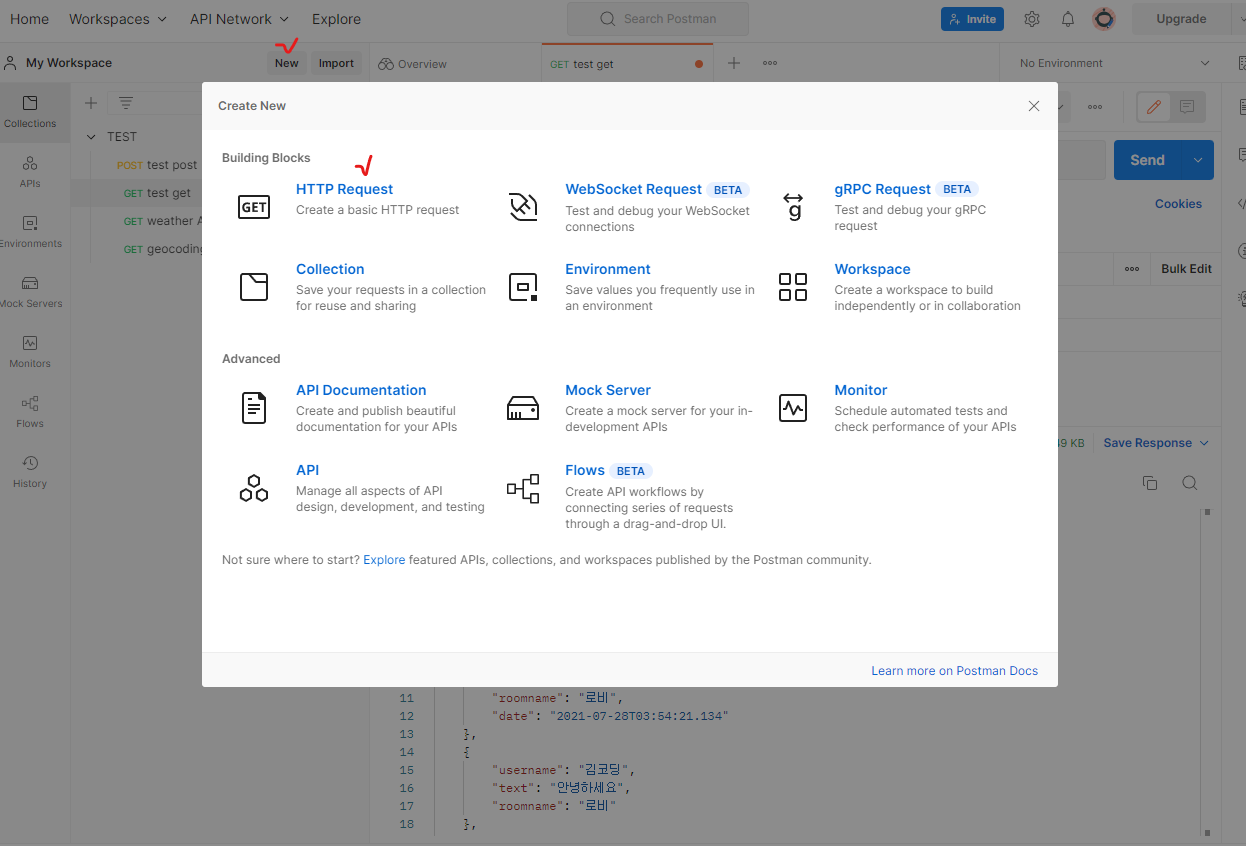Click the Import button
1246x846 pixels.
336,63
